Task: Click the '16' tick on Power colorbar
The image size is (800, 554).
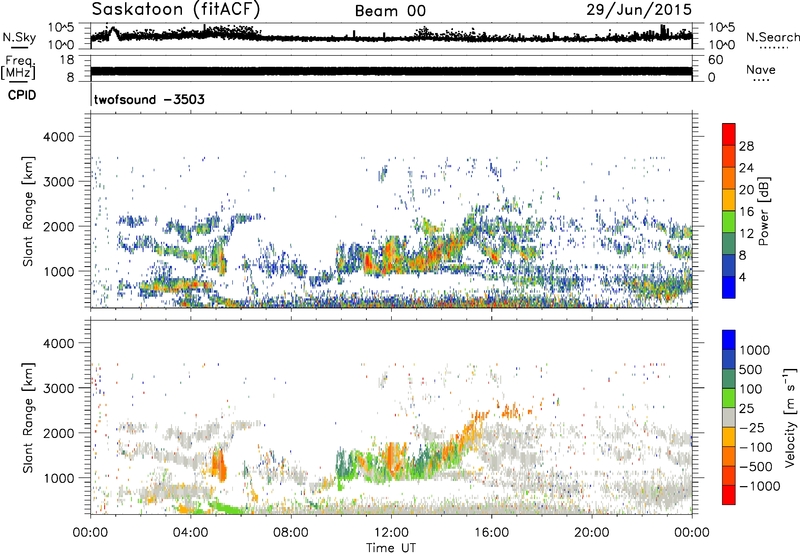Action: point(746,212)
